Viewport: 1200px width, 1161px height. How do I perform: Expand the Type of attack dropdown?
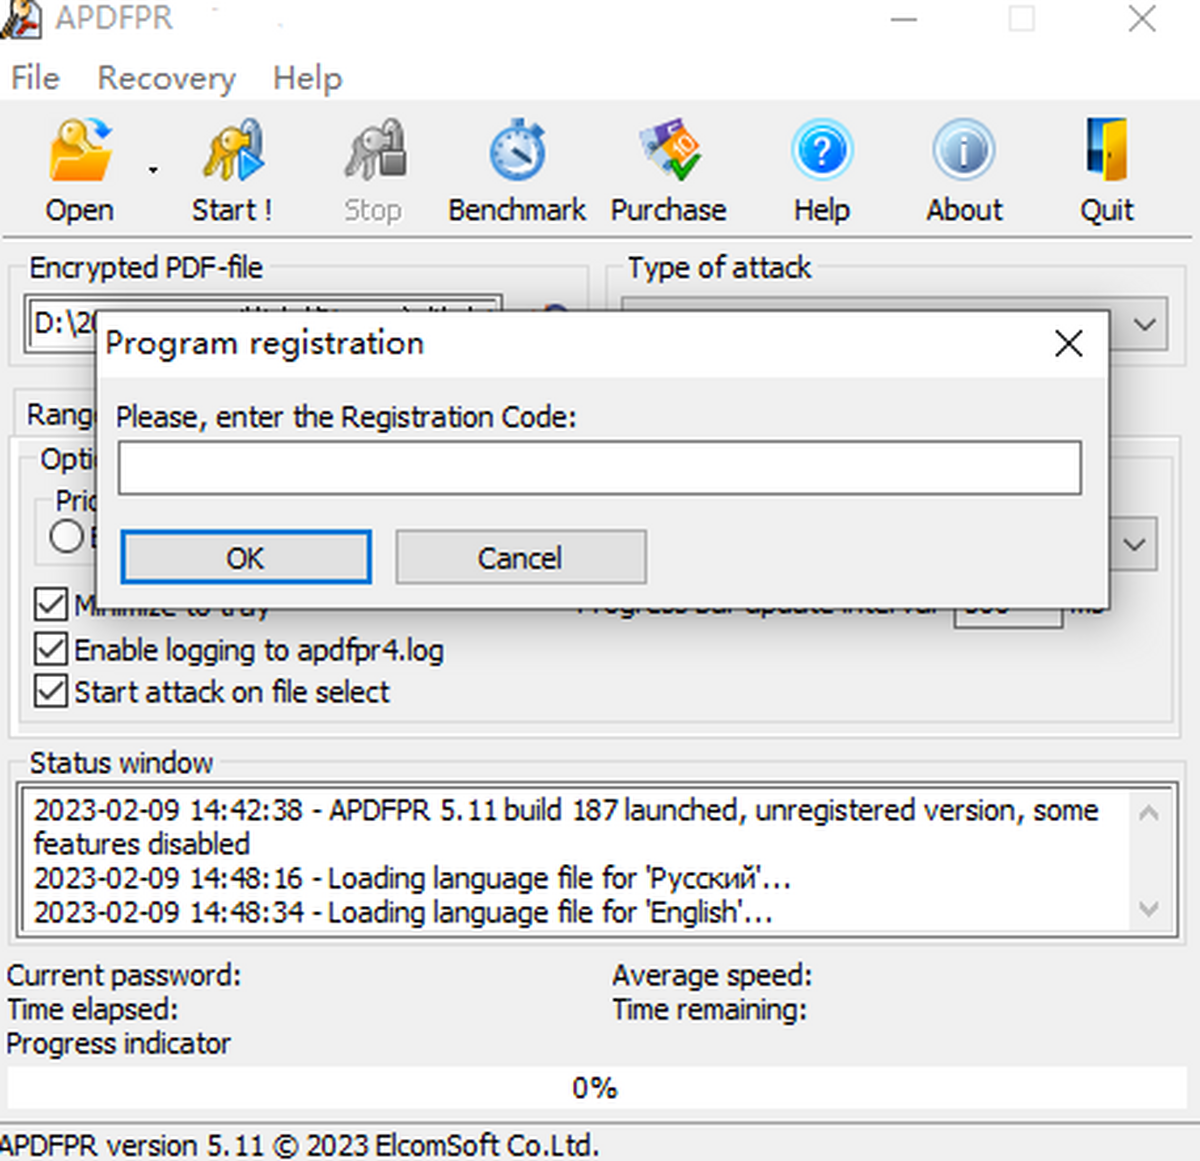tap(1145, 324)
